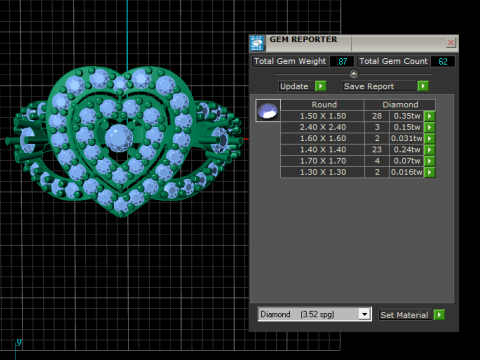The image size is (480, 360).
Task: Click the GEM REPORTER title bar
Action: 353,43
